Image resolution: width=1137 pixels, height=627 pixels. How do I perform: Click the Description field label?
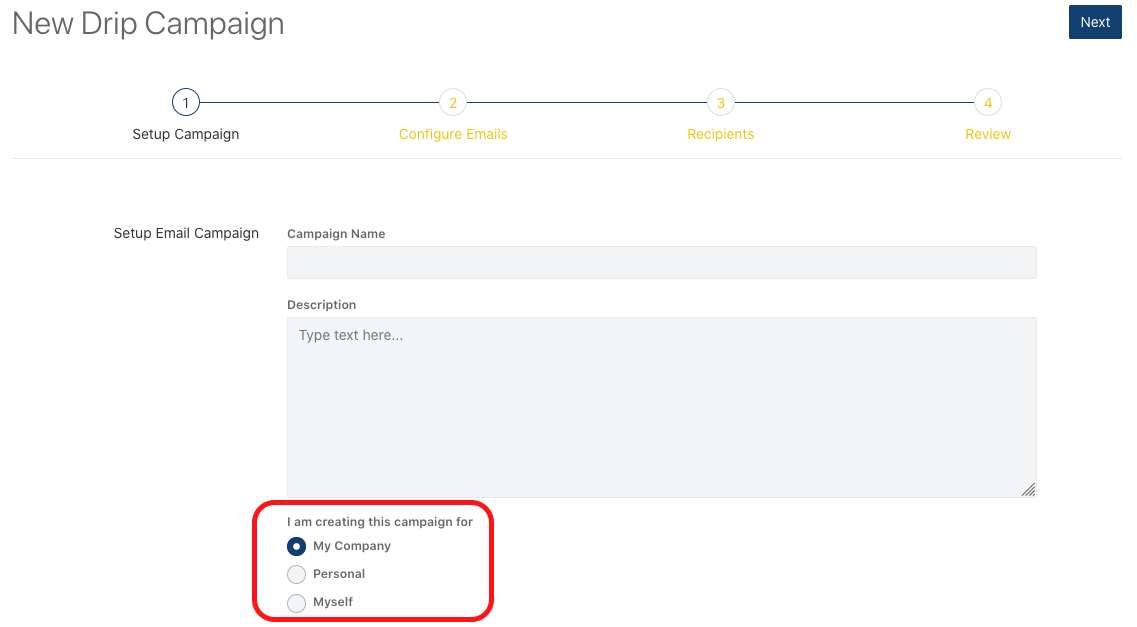point(321,304)
